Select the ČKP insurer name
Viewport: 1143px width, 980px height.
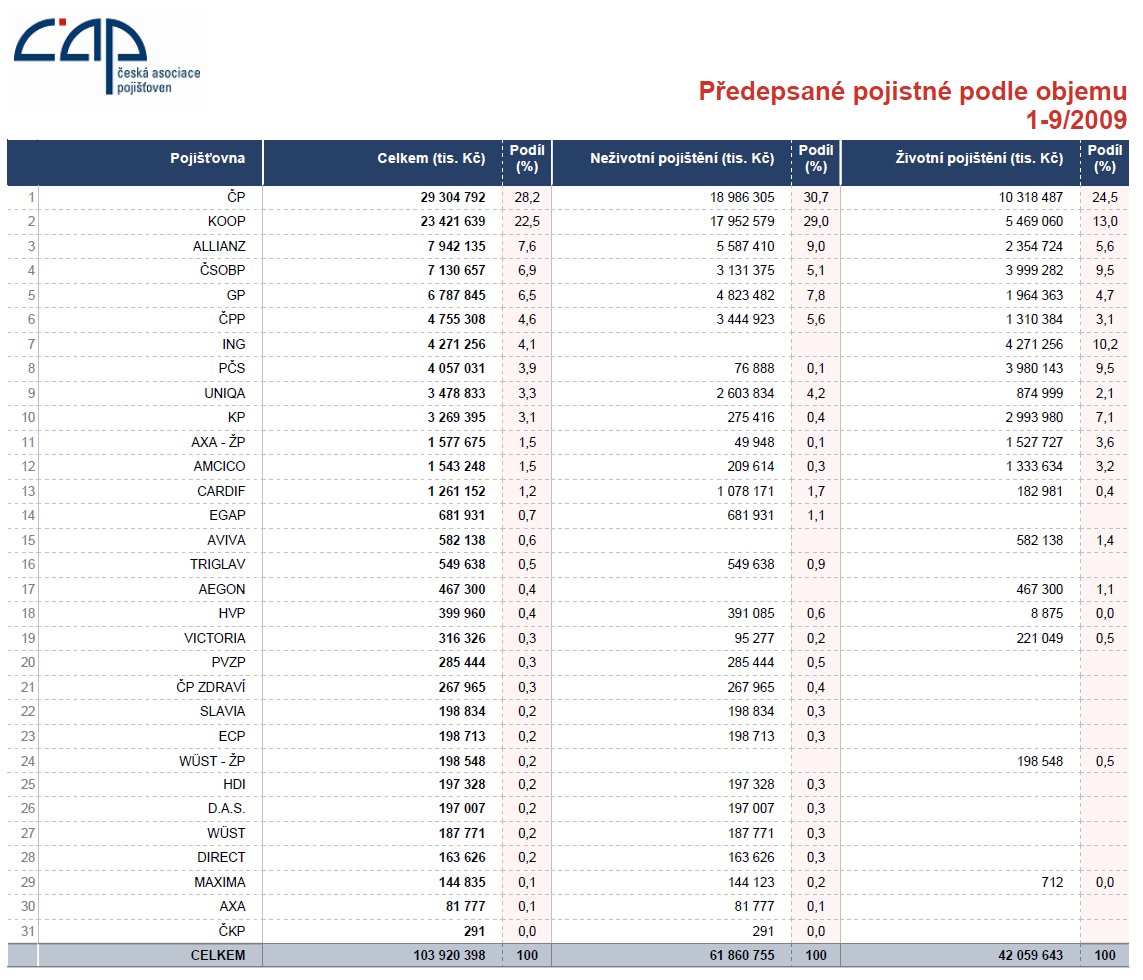pyautogui.click(x=231, y=931)
